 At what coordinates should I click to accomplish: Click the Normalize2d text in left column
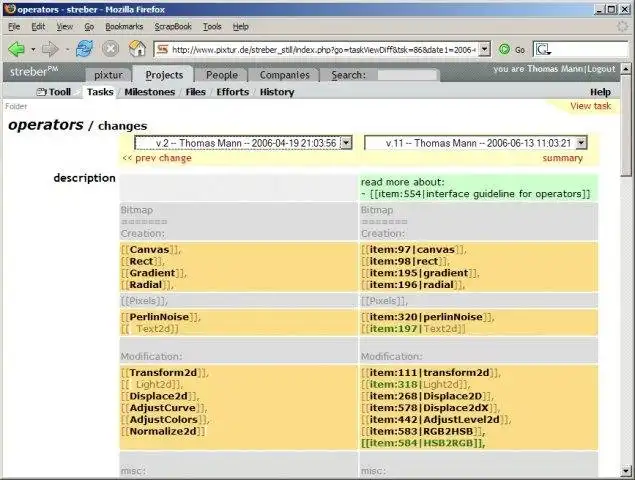click(163, 431)
